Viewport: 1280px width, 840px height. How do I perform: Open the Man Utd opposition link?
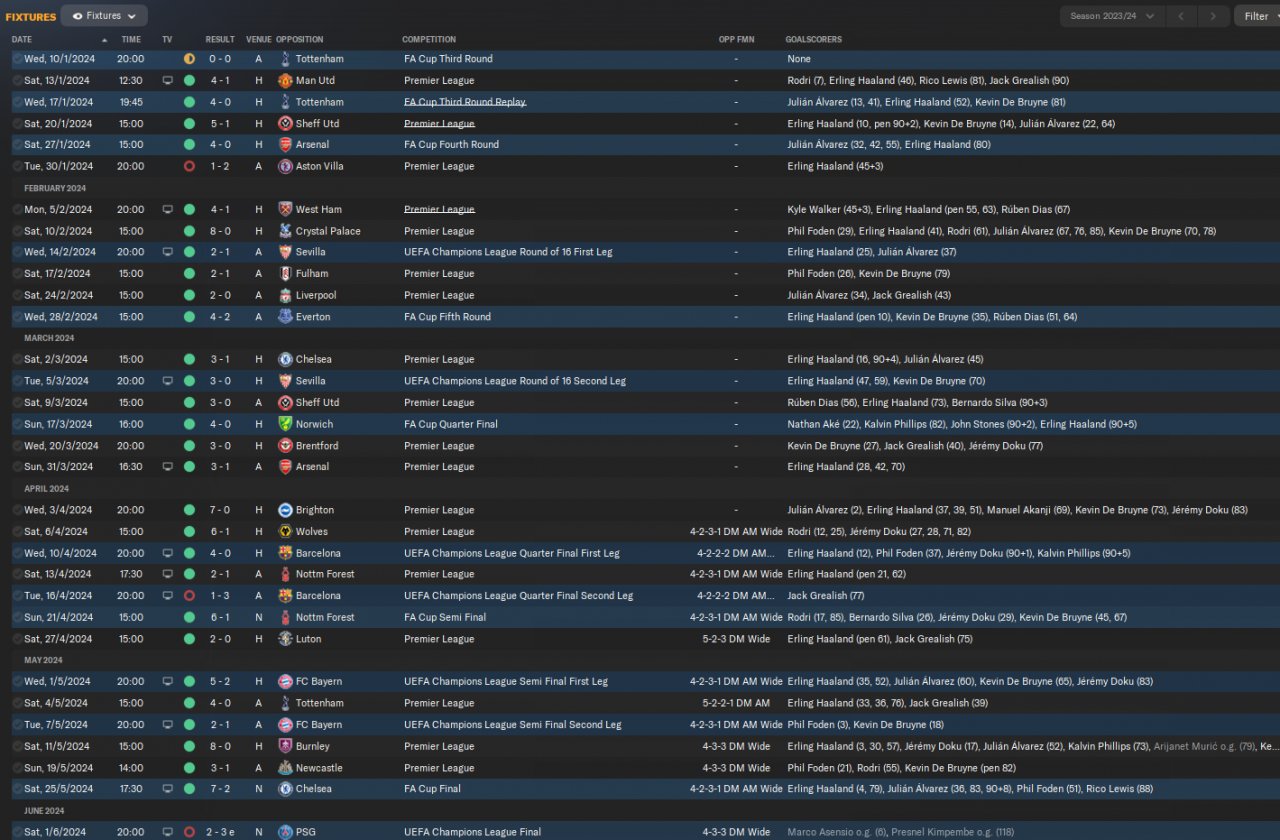(x=315, y=81)
